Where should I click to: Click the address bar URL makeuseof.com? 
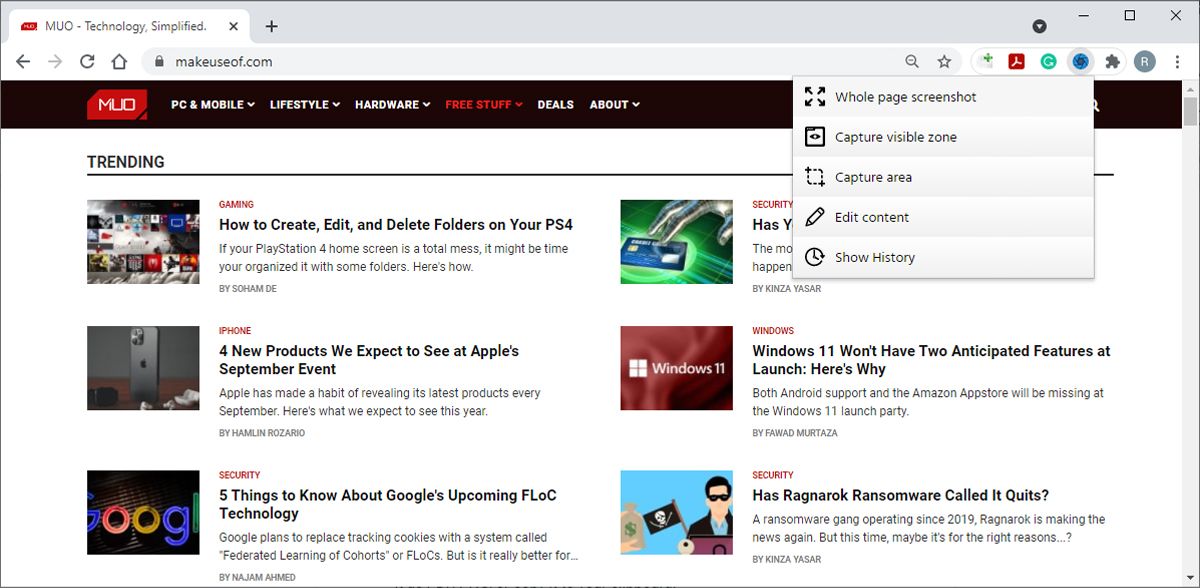pos(224,62)
